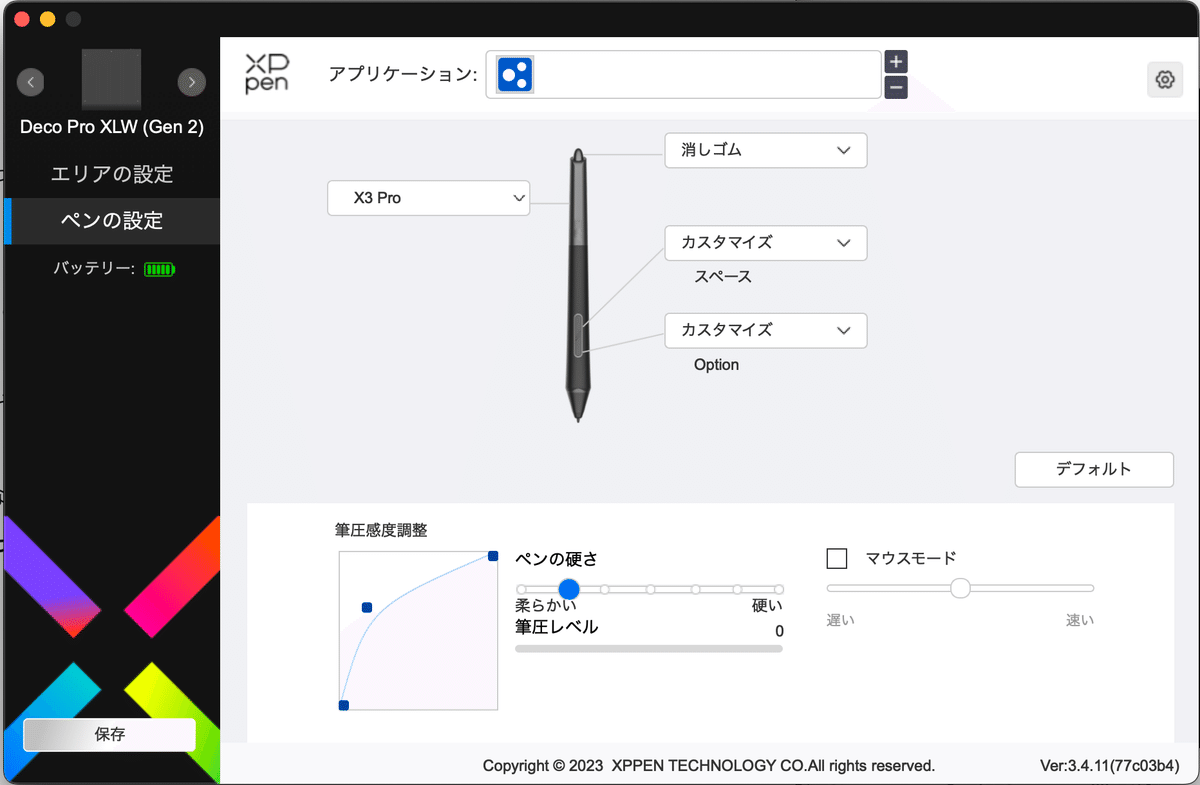Expand the X3 Pro pen model dropdown

click(429, 198)
